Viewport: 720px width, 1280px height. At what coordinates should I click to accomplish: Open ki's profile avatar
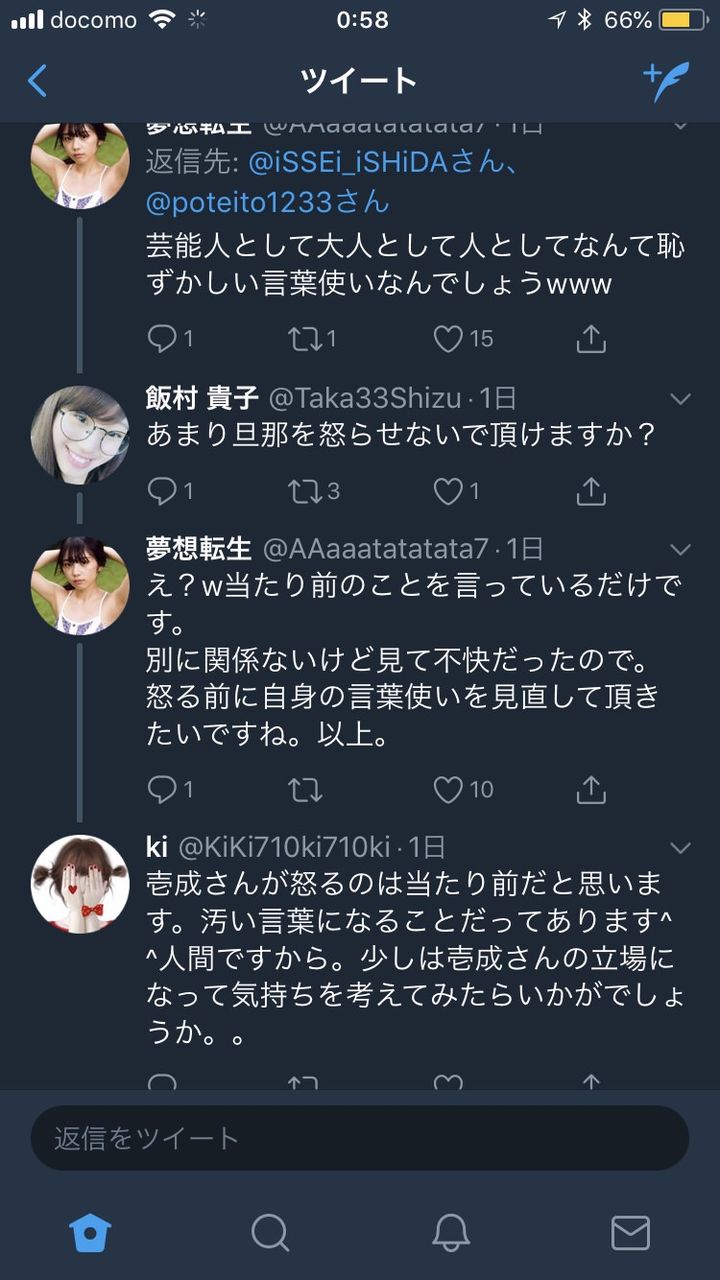click(80, 884)
